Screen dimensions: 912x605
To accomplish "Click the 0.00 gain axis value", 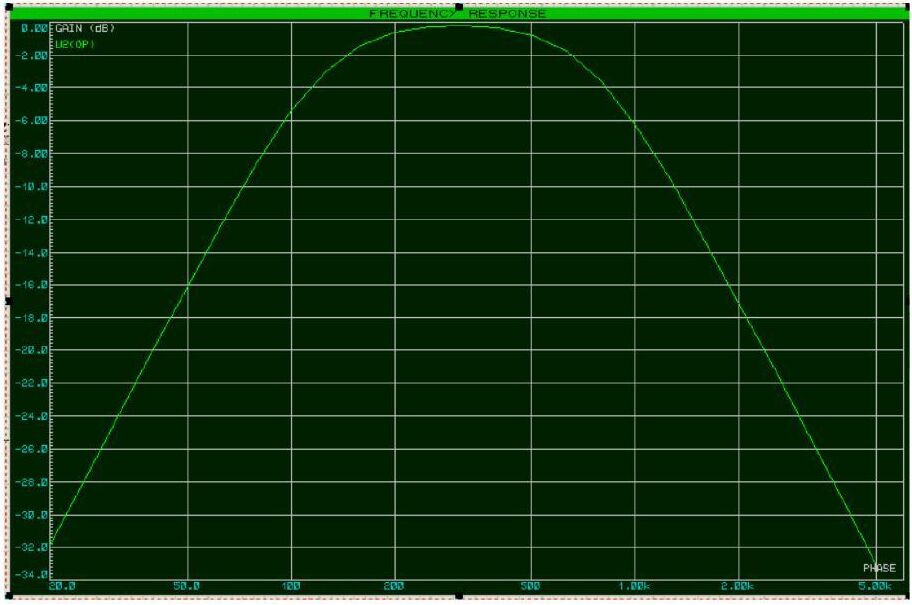I will tap(35, 28).
